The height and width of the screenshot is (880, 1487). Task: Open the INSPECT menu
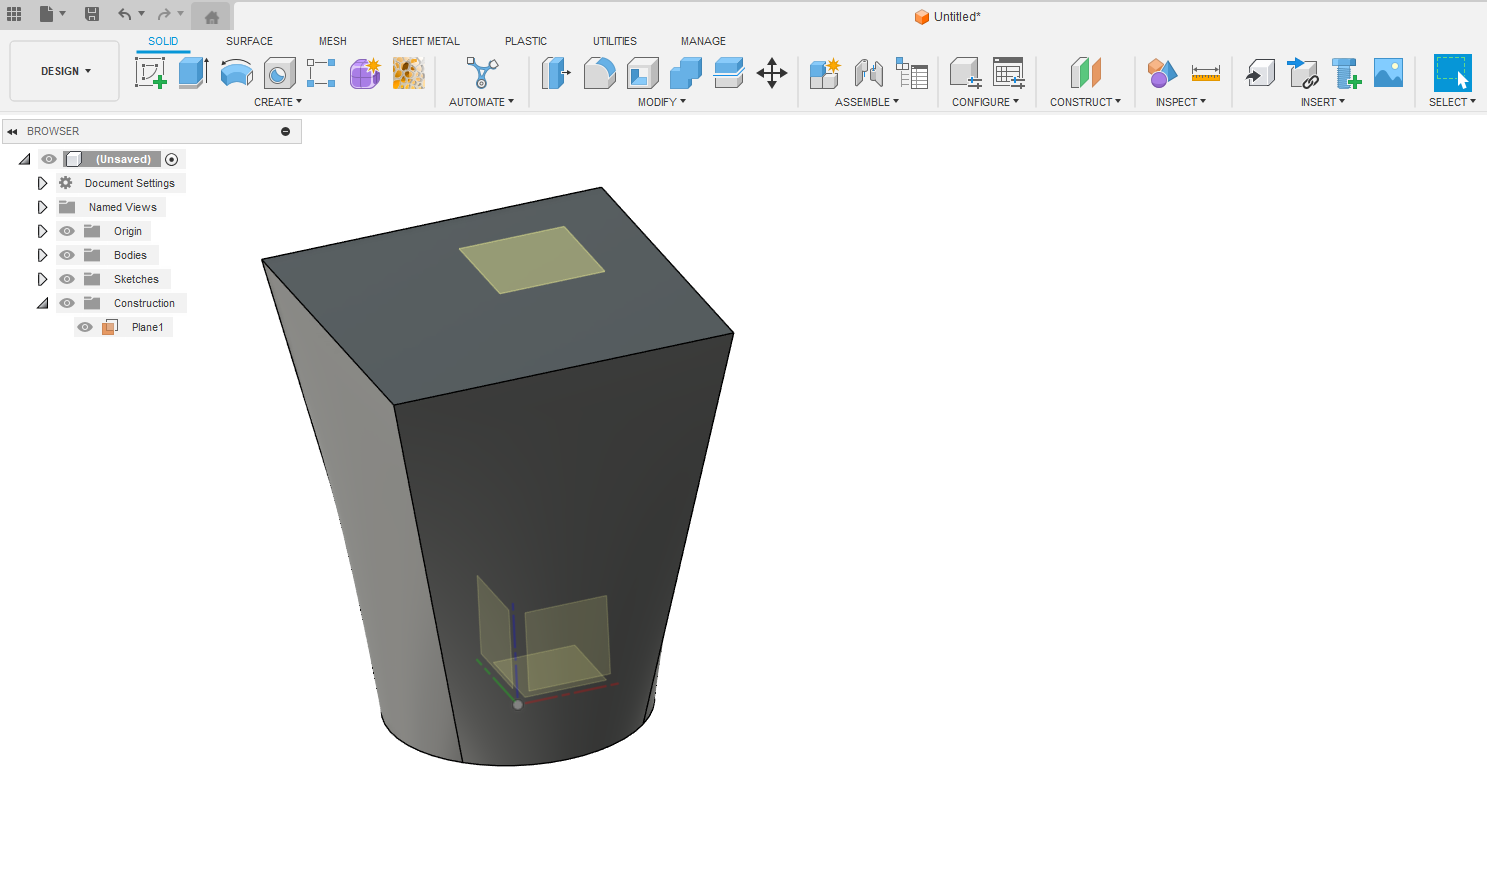pyautogui.click(x=1180, y=102)
